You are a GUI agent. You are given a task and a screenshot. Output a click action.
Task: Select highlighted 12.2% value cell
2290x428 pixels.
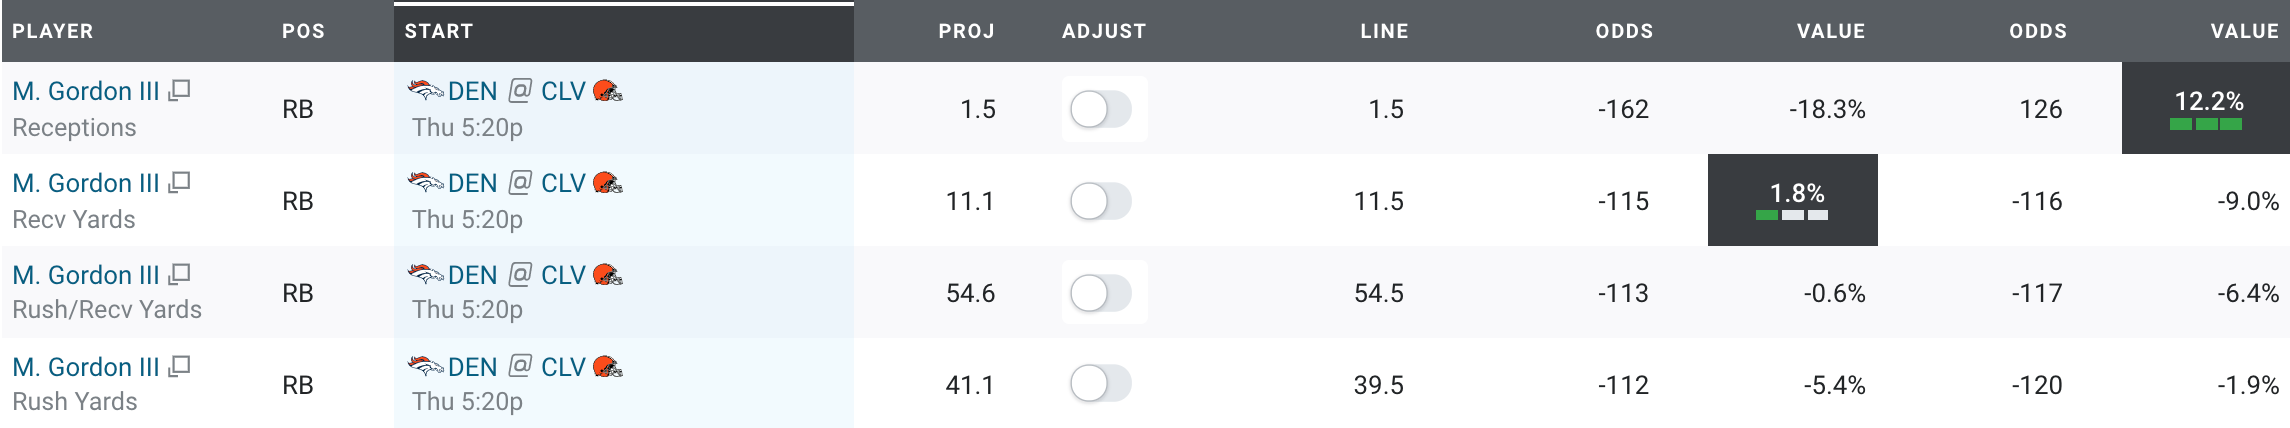pos(2206,108)
